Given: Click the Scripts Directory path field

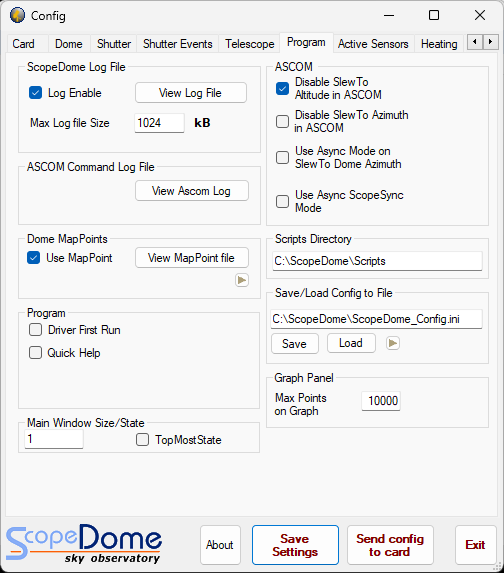Looking at the screenshot, I should click(377, 261).
